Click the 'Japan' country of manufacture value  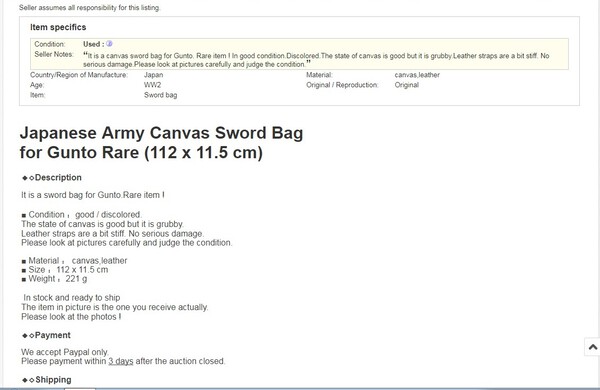(153, 75)
